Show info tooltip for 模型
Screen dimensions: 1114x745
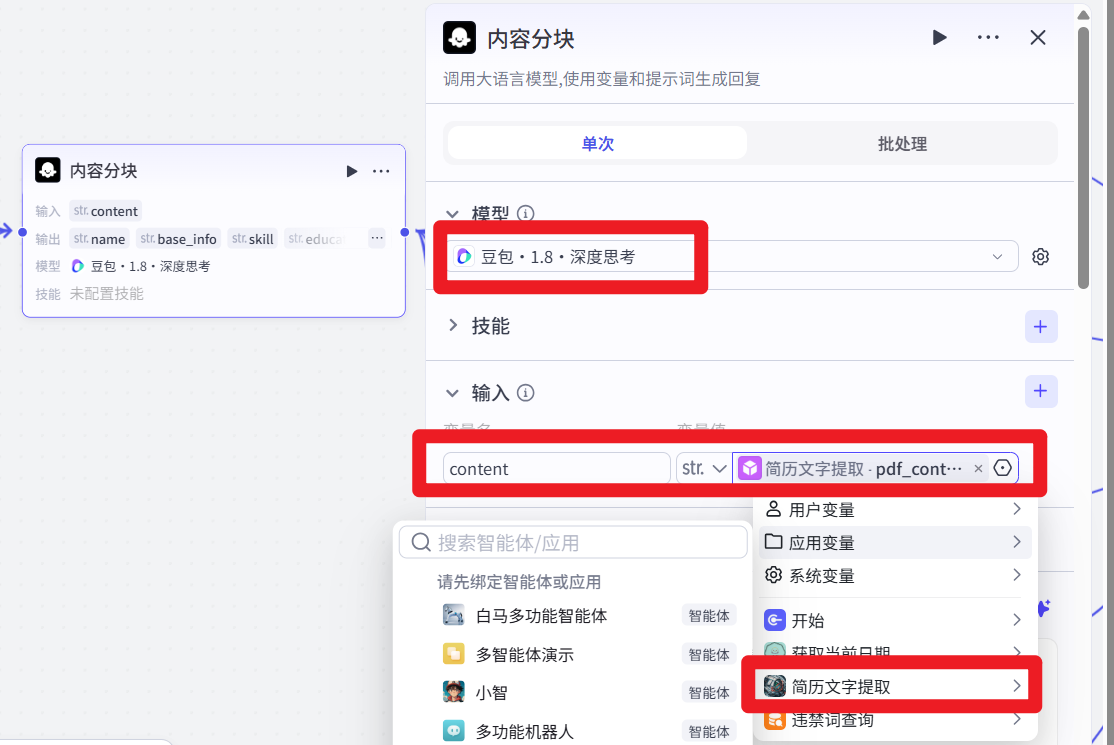coord(526,213)
